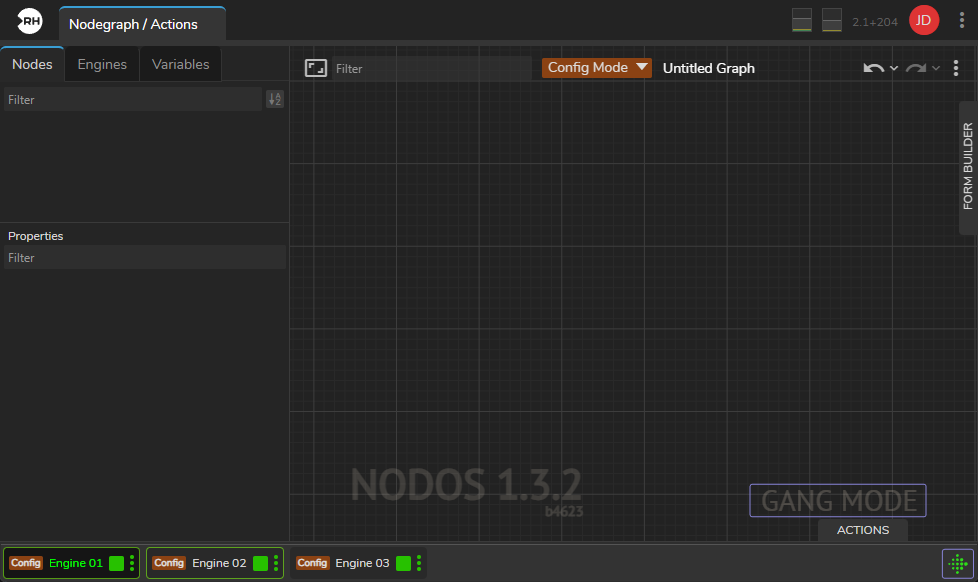This screenshot has width=978, height=582.
Task: Click the JD user avatar
Action: pyautogui.click(x=924, y=20)
